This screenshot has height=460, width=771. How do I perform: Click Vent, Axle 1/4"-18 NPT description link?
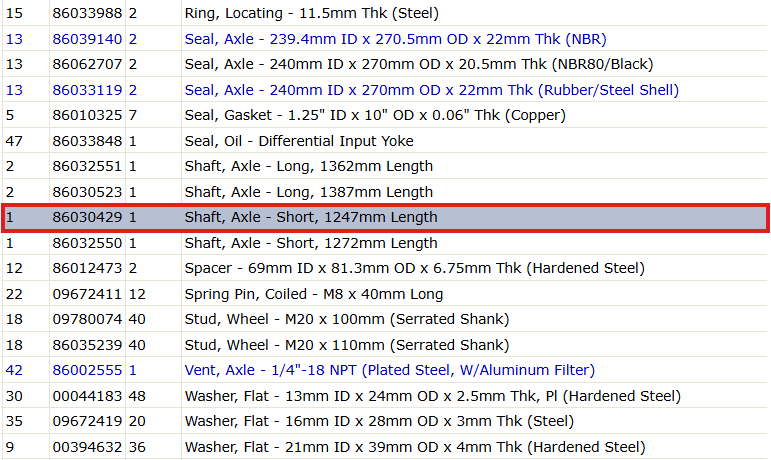pyautogui.click(x=389, y=370)
